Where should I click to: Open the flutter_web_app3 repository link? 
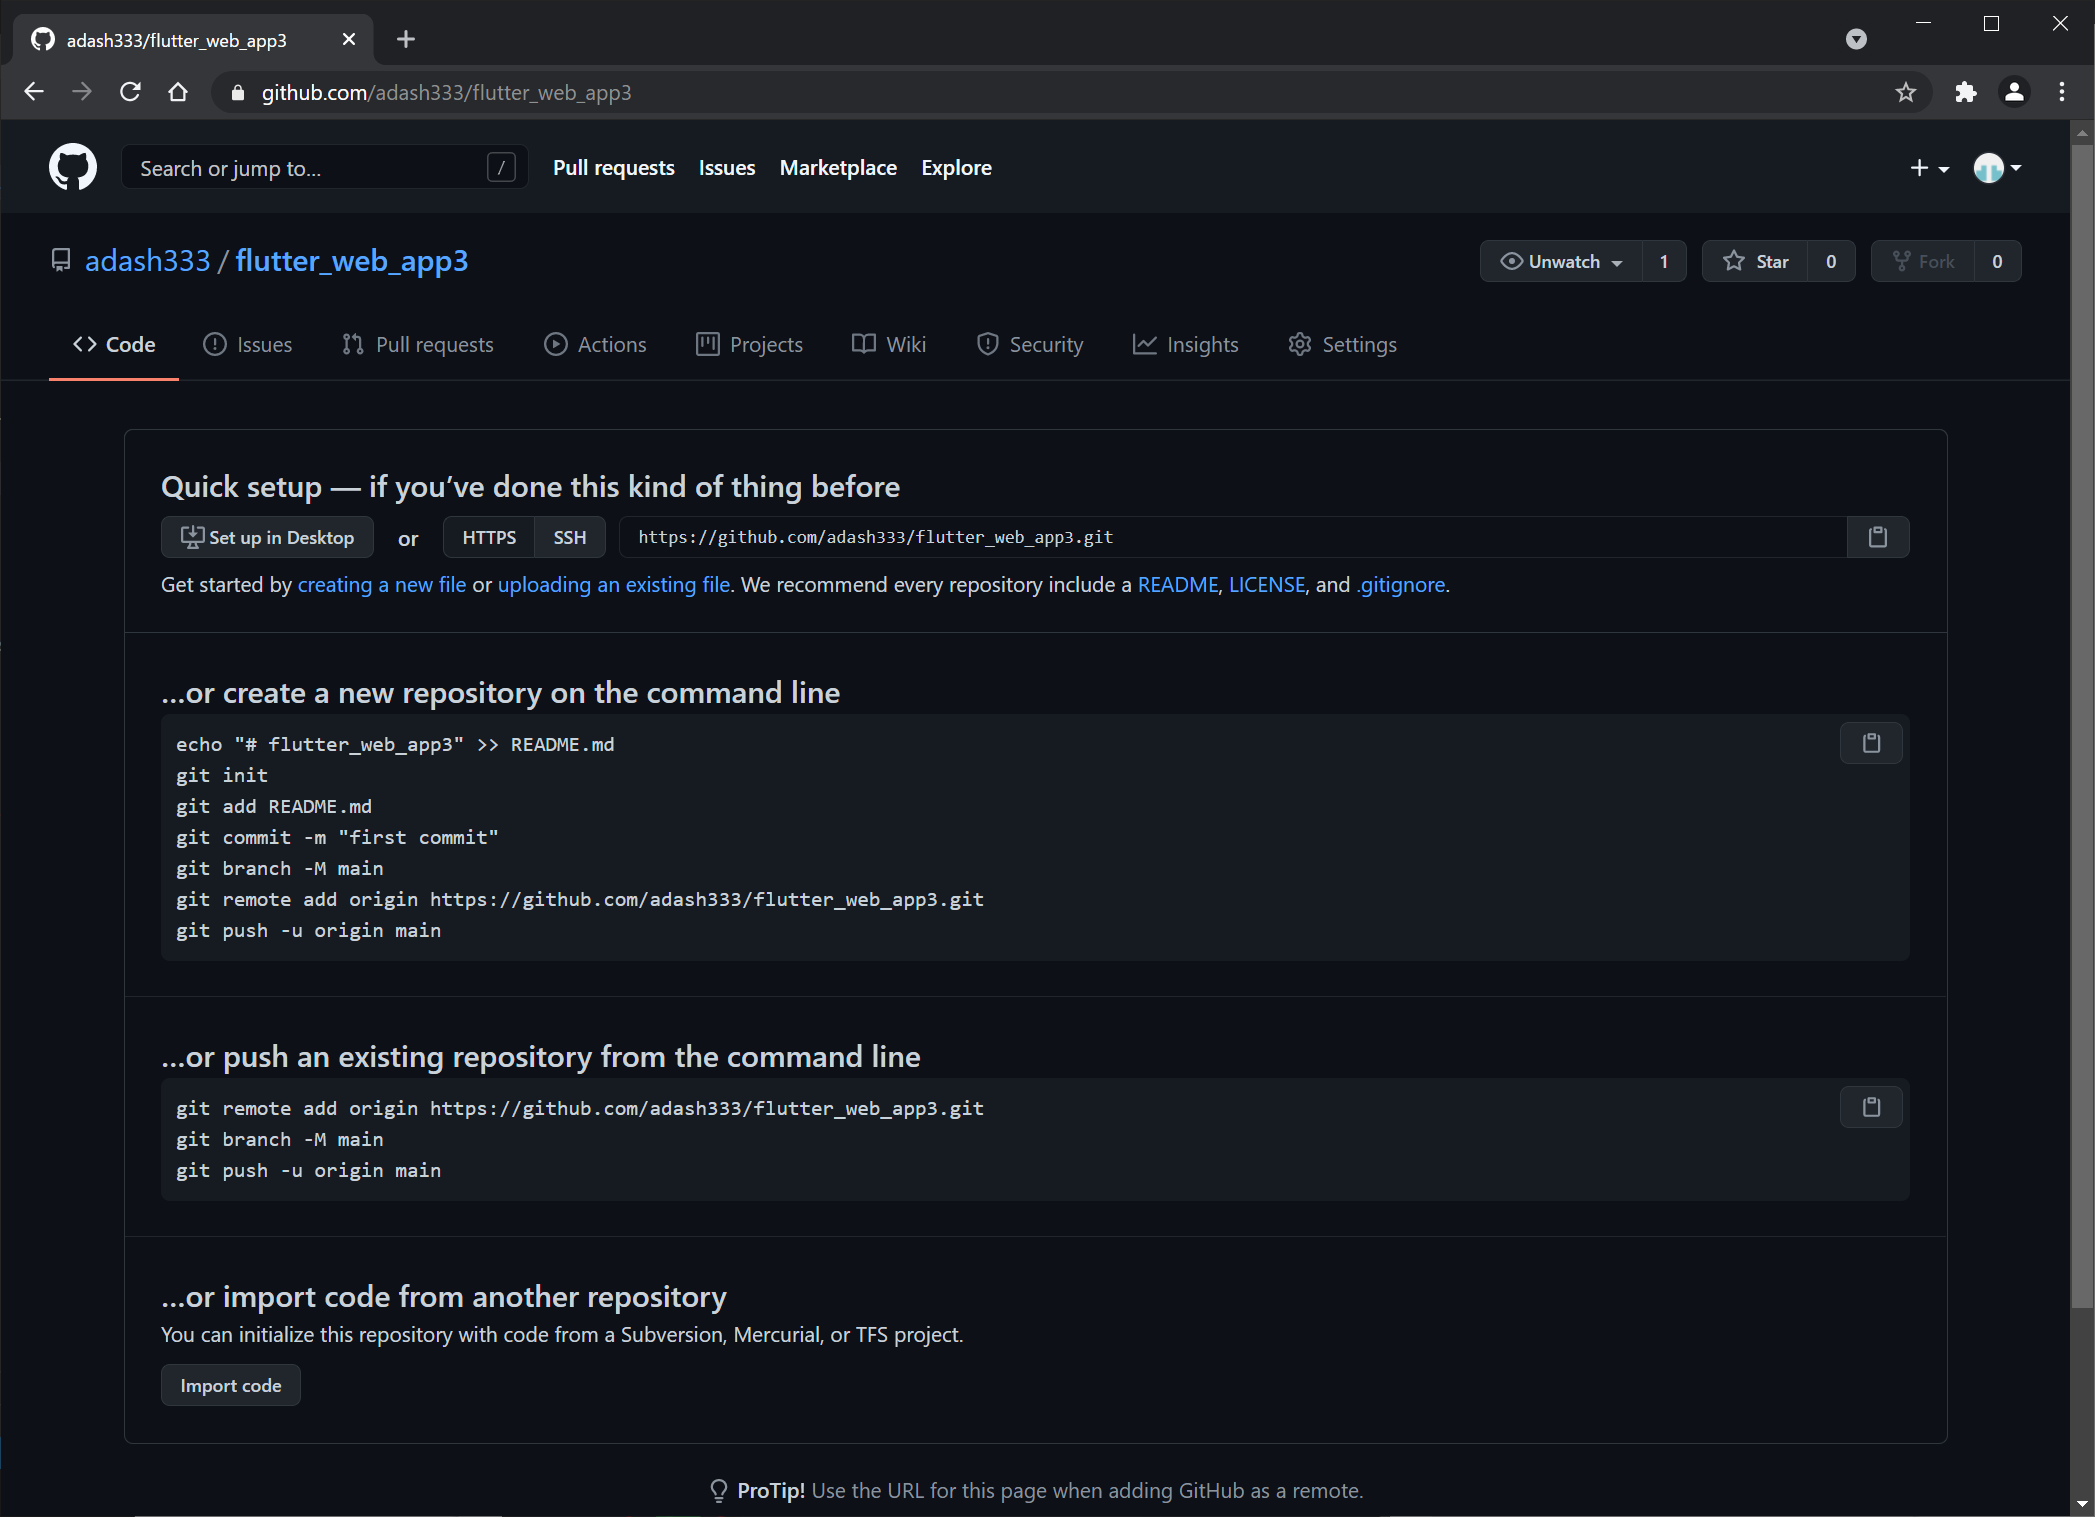point(352,261)
